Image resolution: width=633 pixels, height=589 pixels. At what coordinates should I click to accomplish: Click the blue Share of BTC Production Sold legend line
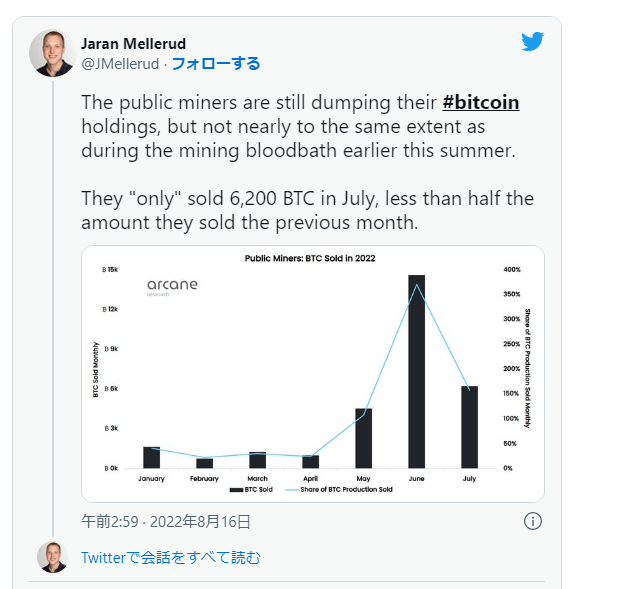coord(292,490)
